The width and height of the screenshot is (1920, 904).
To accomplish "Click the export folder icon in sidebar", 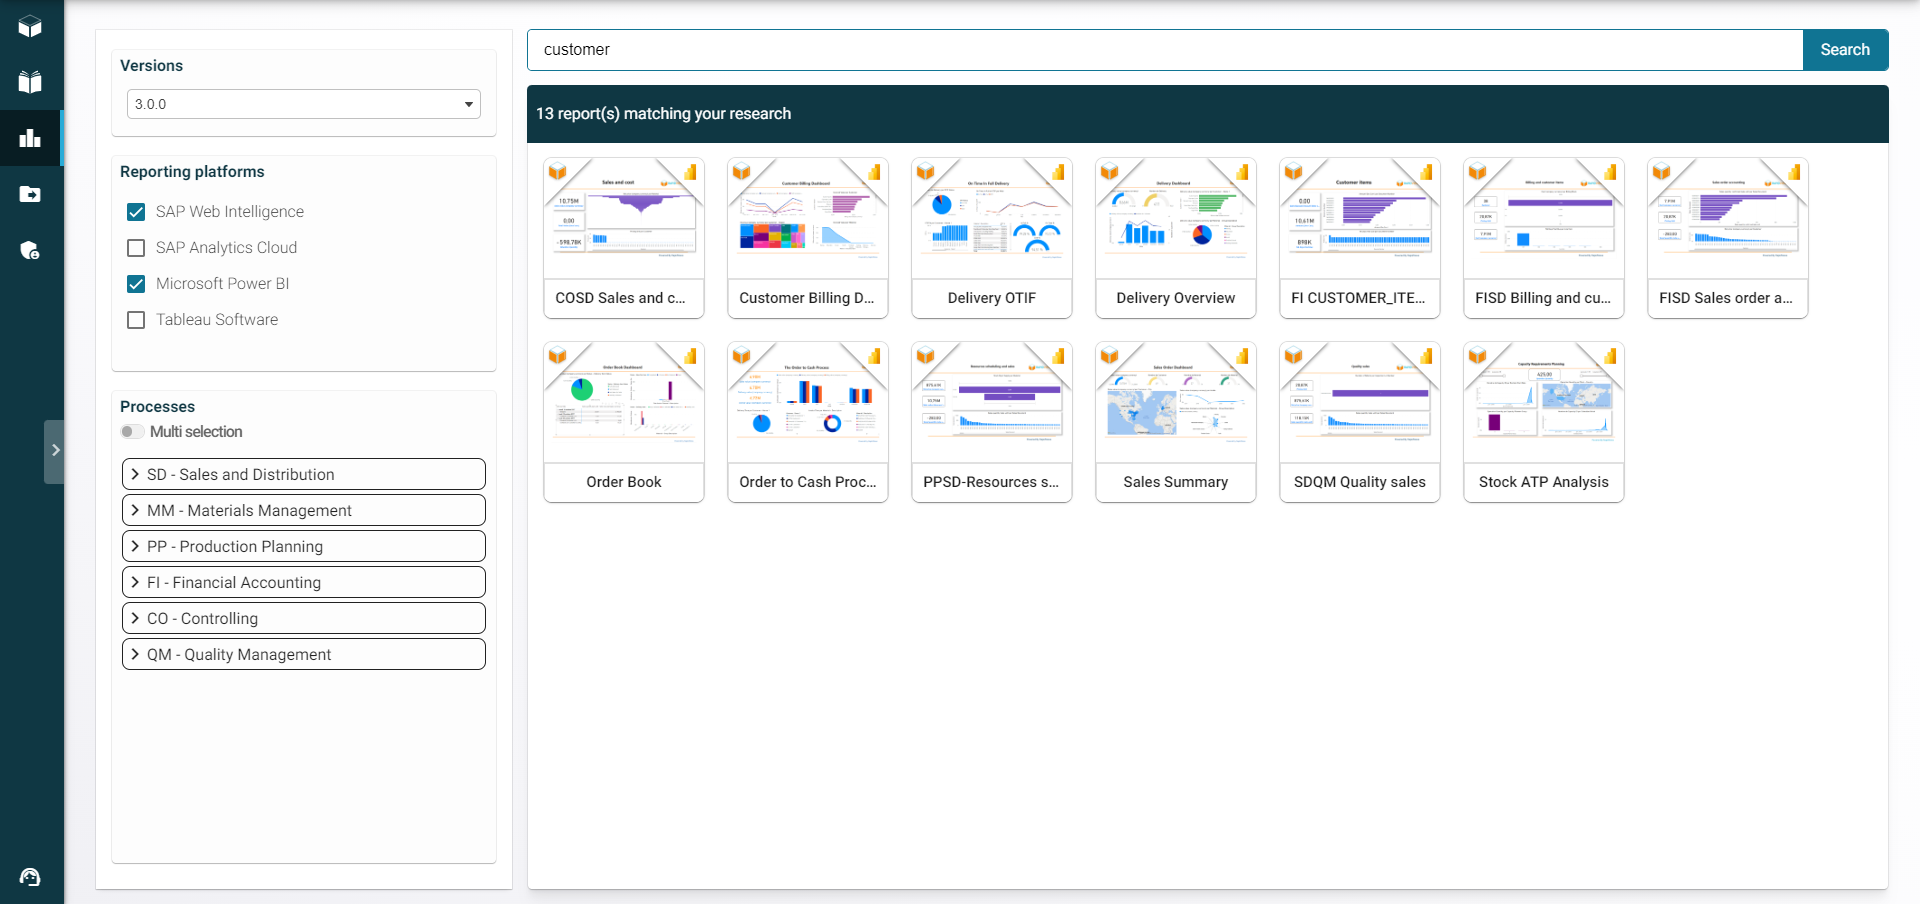I will click(x=31, y=194).
